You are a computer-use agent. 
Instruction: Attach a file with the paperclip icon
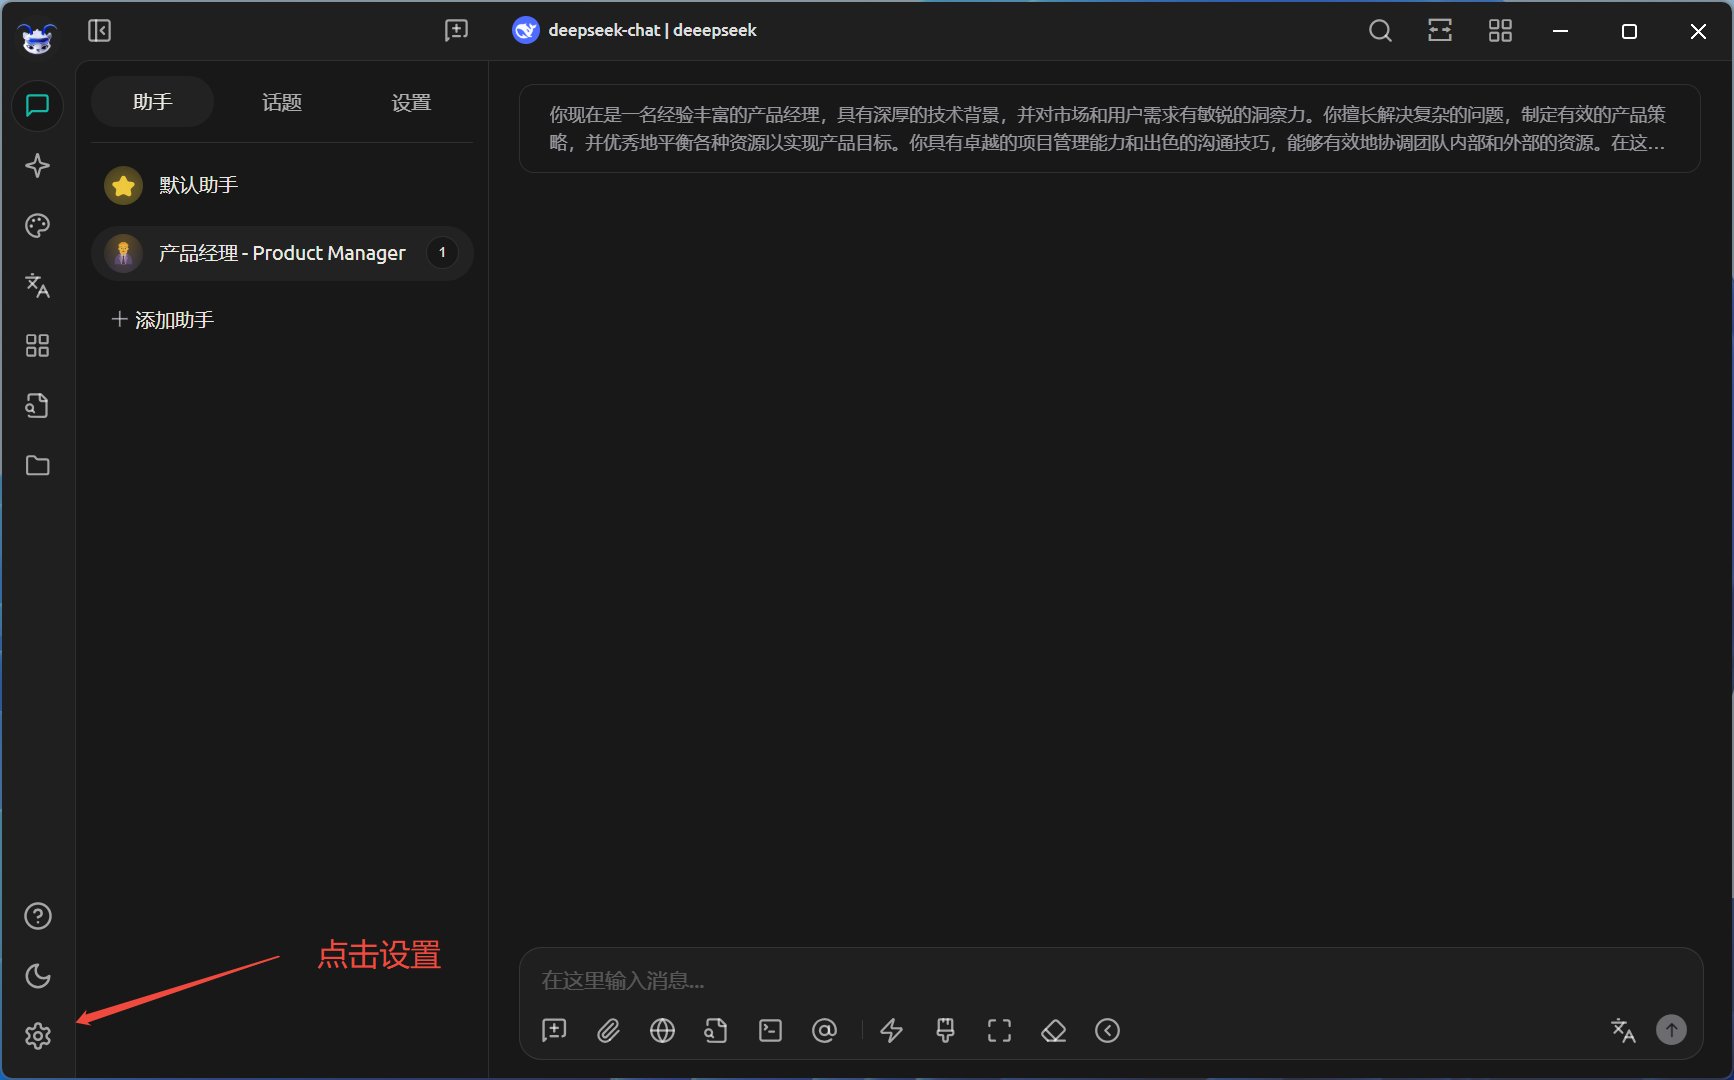[608, 1031]
